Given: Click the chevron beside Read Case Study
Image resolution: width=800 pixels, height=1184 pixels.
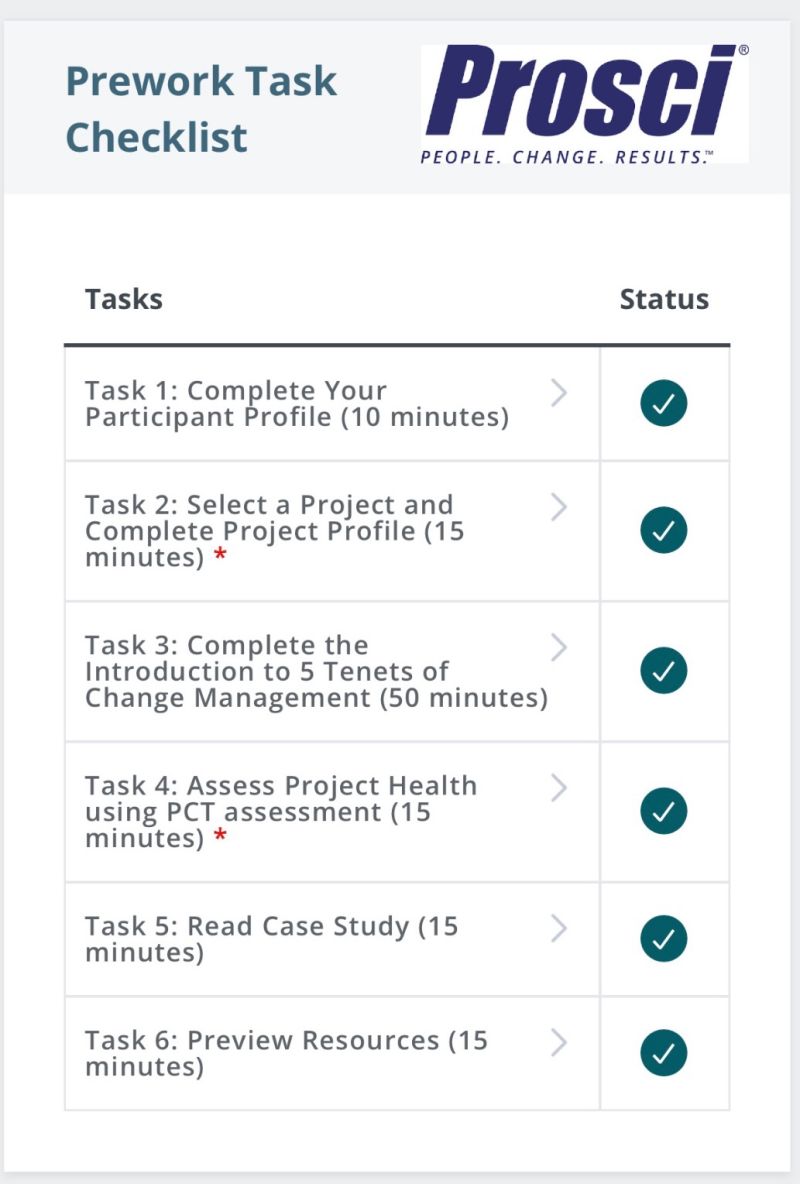Looking at the screenshot, I should coord(558,928).
